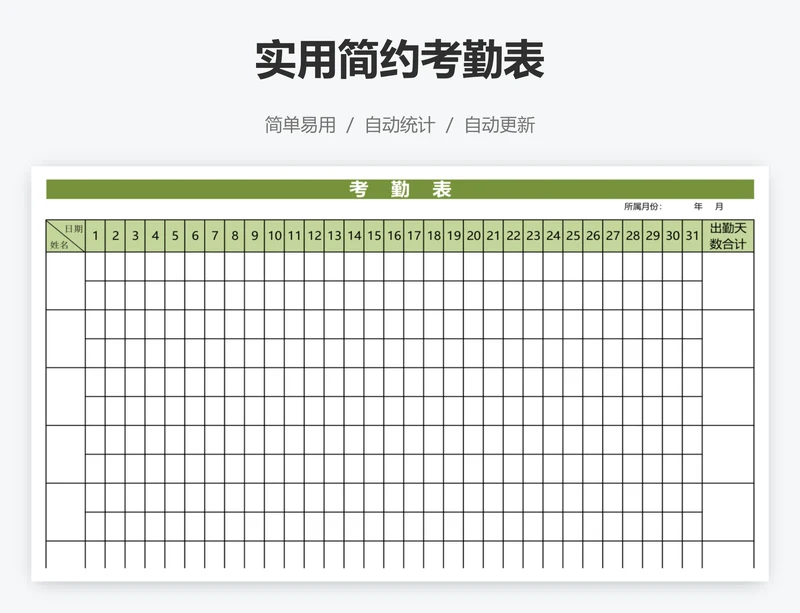Select date column header 23
Image resolution: width=800 pixels, height=613 pixels.
(533, 236)
